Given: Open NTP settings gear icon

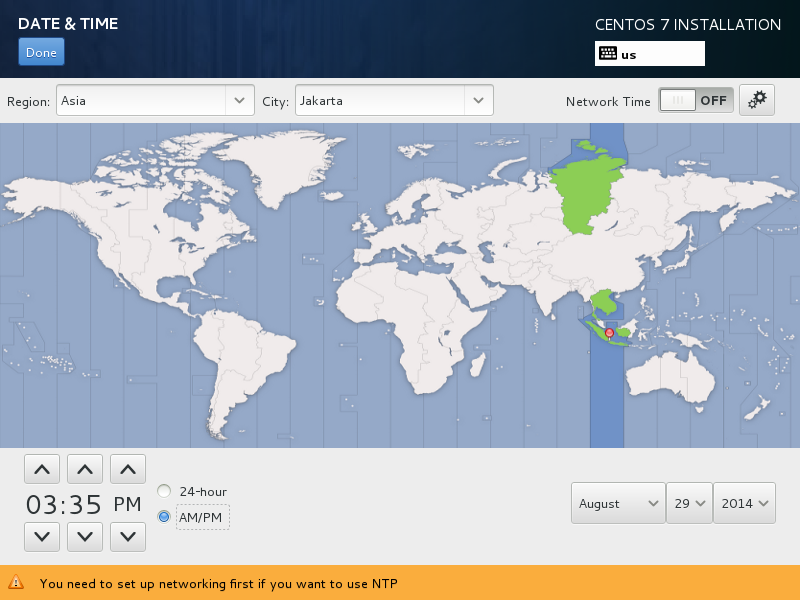Looking at the screenshot, I should 757,100.
